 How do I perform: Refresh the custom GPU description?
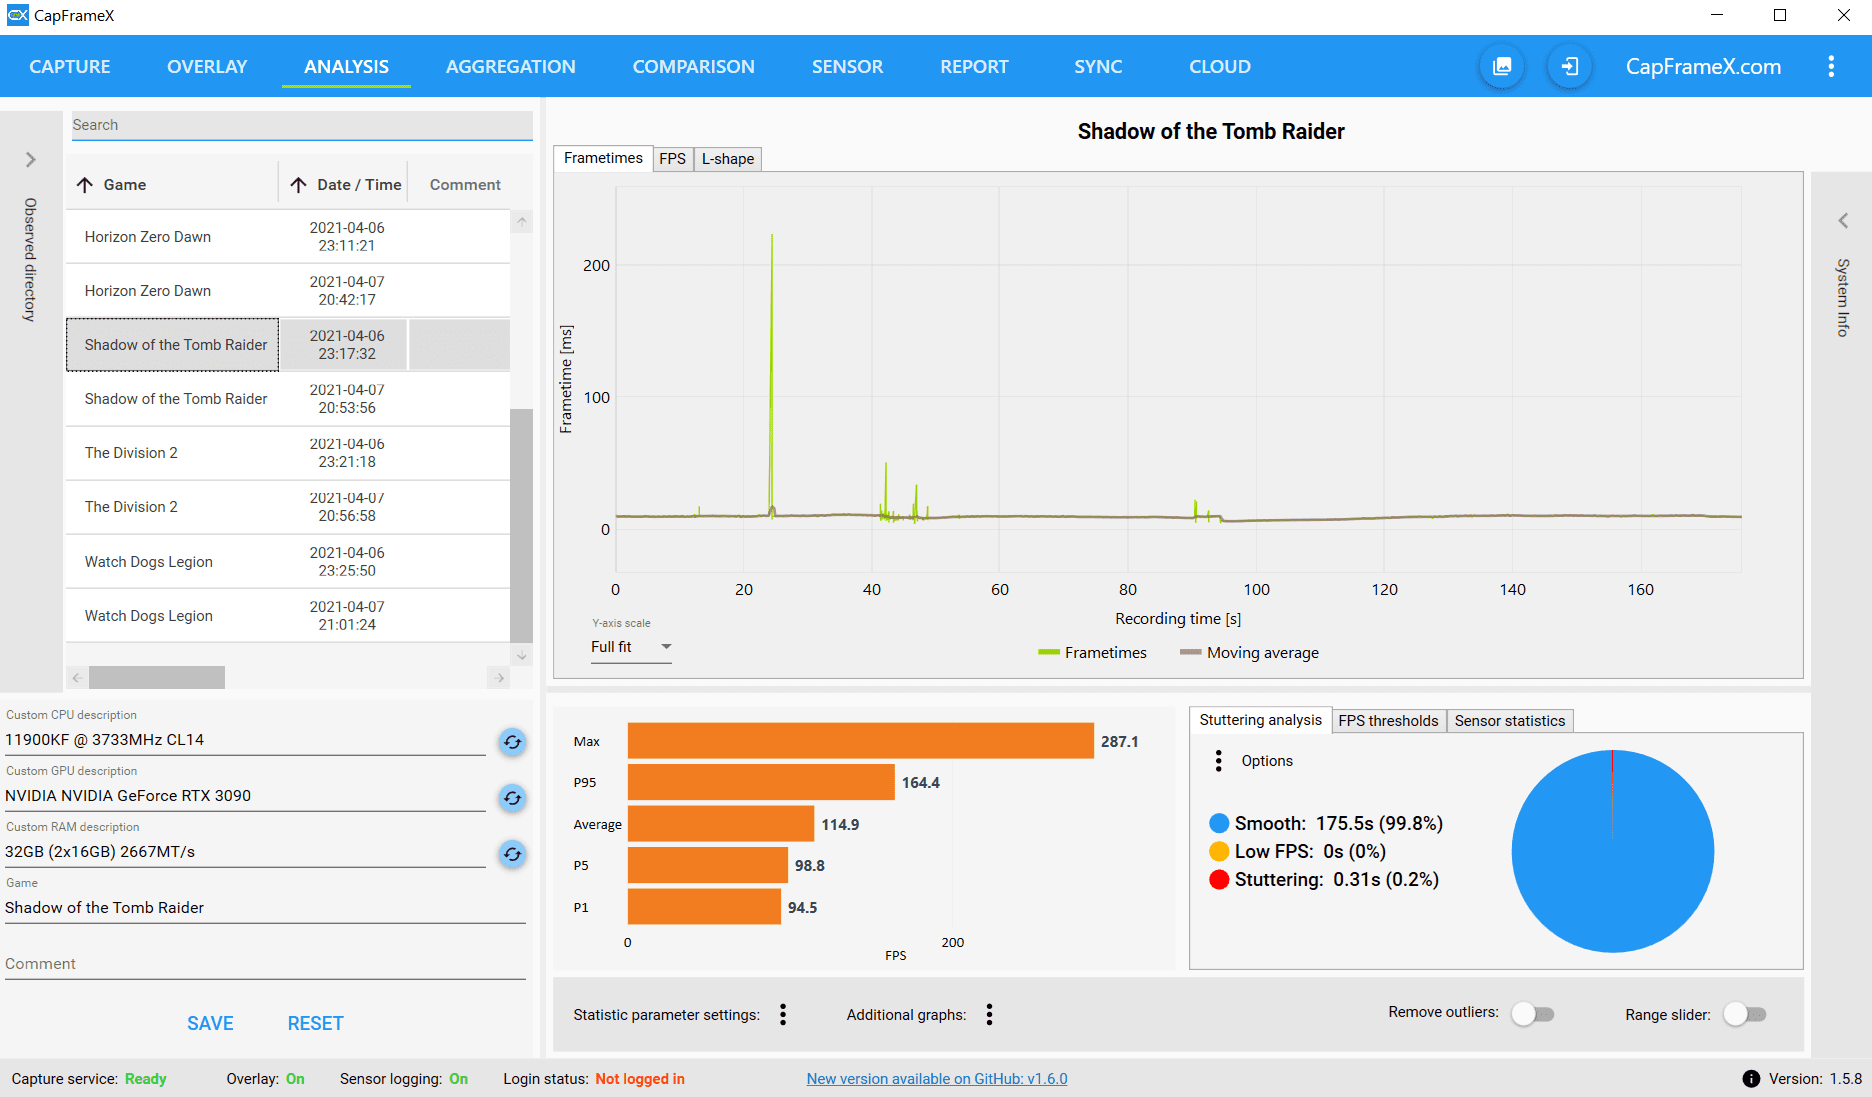512,798
